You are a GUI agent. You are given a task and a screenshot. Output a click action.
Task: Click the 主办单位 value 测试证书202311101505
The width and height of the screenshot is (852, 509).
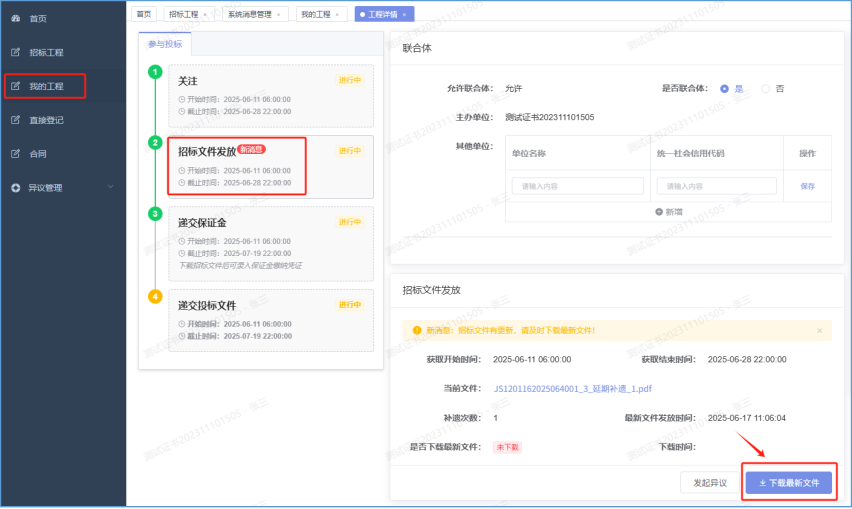click(x=549, y=117)
